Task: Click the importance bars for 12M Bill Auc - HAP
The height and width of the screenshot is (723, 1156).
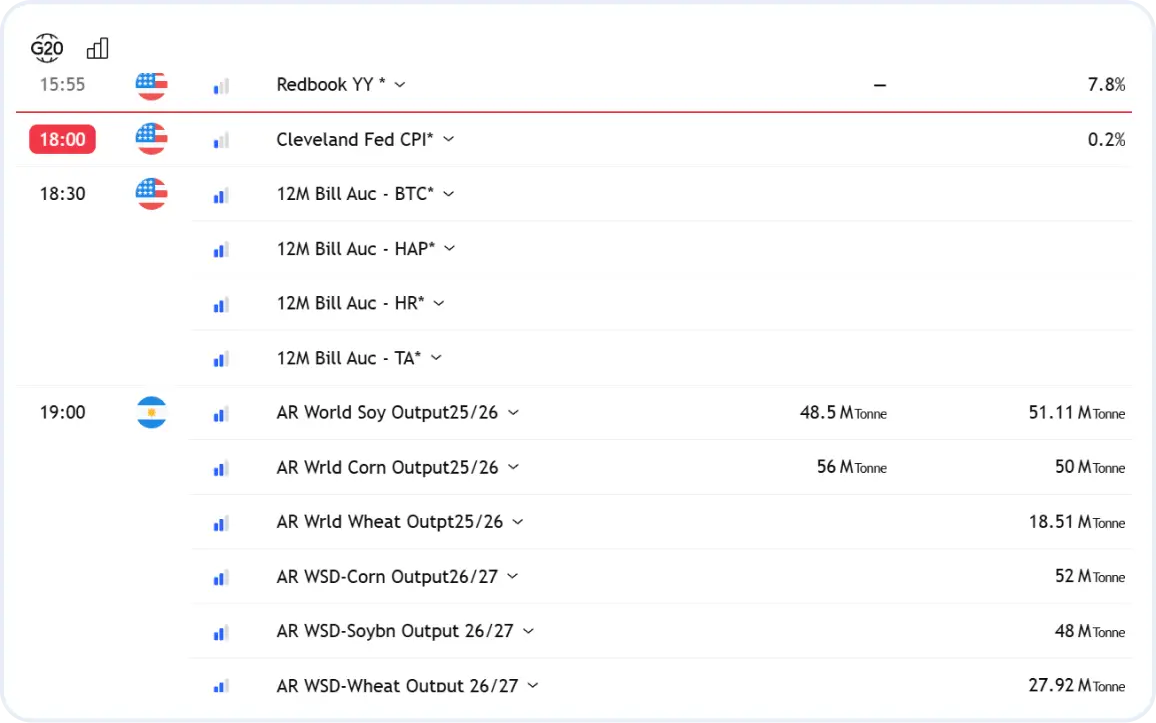Action: 221,250
